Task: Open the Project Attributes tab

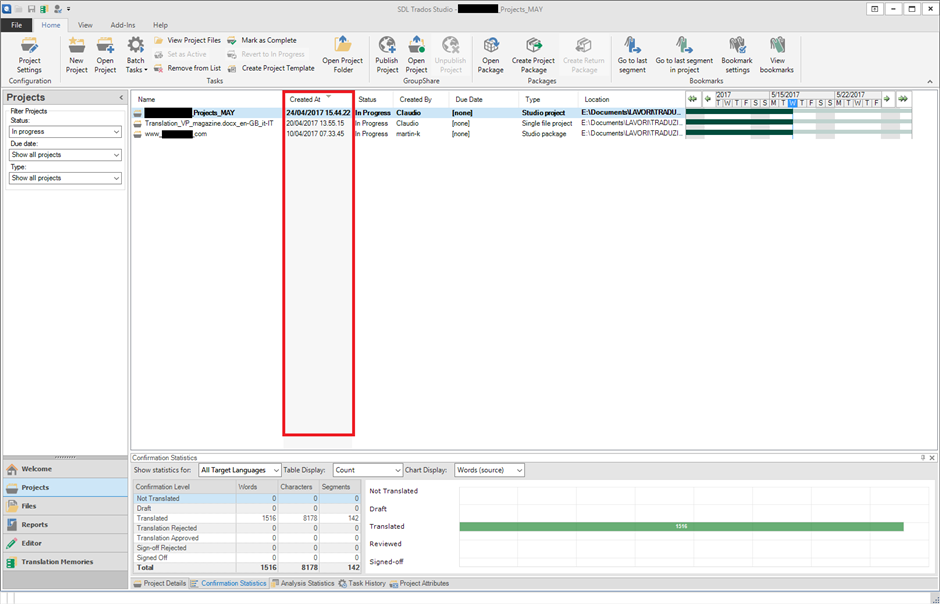Action: click(419, 584)
